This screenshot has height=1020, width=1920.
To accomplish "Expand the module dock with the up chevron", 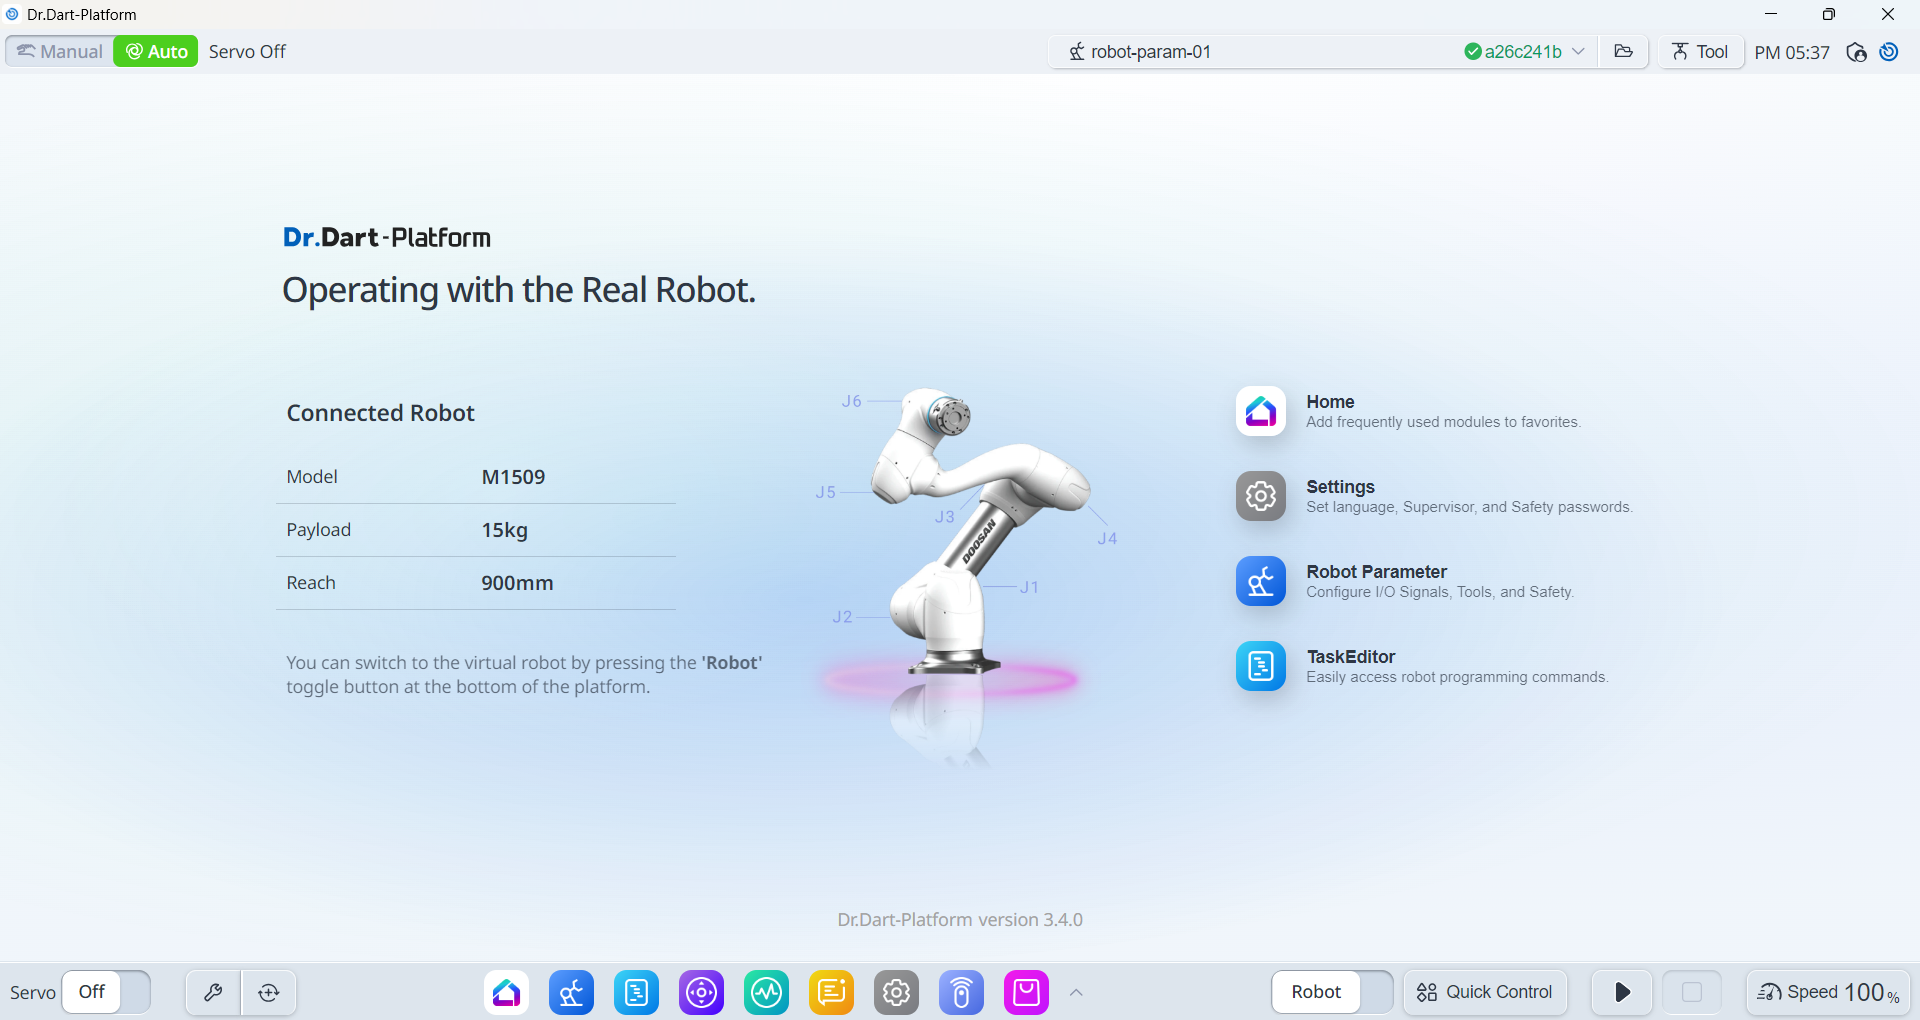I will point(1076,992).
